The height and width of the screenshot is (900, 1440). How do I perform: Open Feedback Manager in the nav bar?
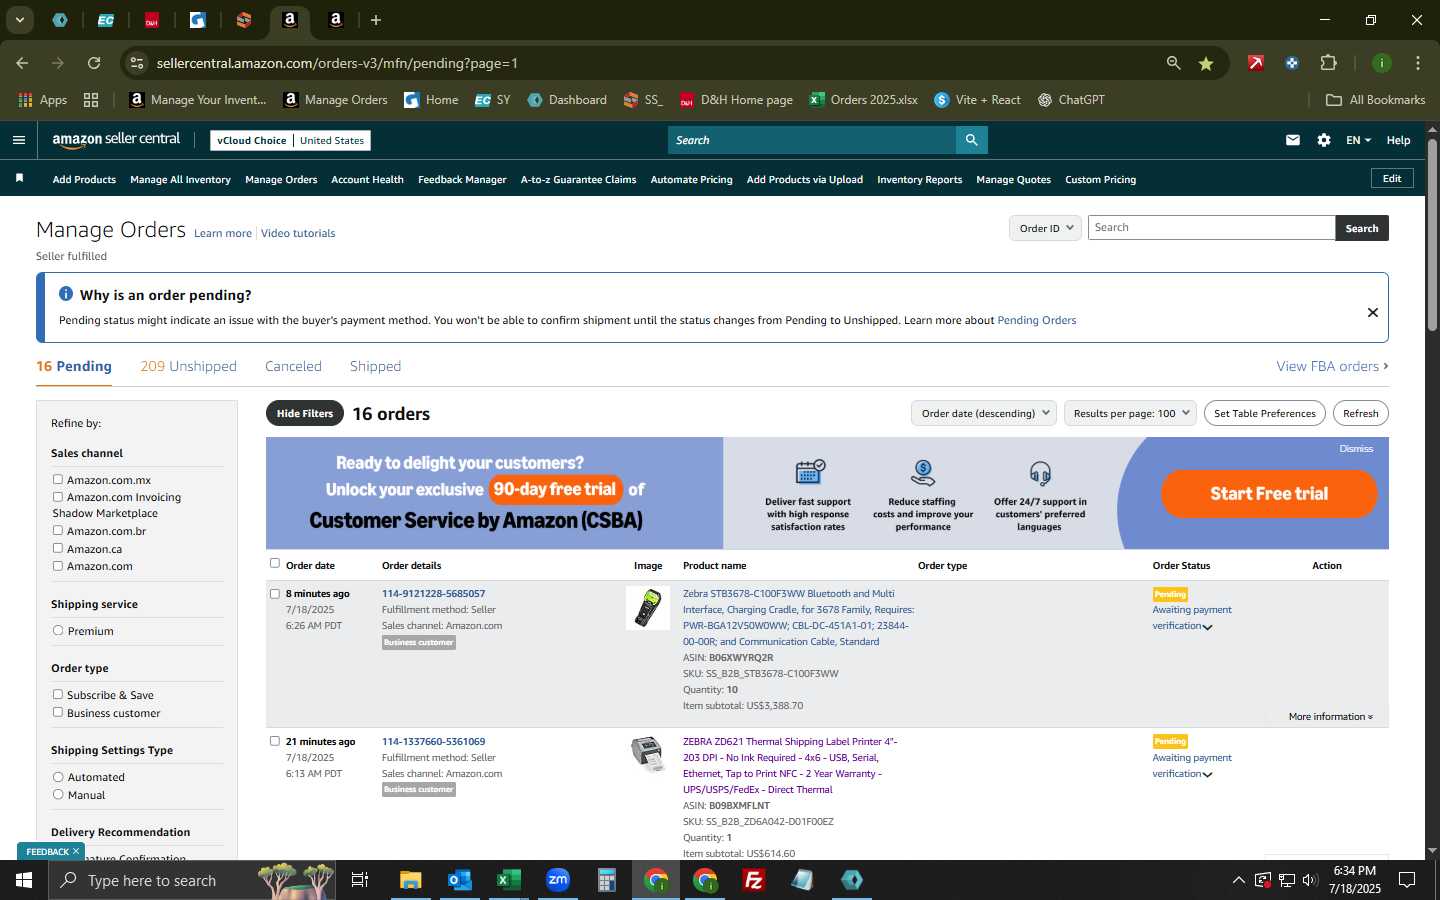point(462,180)
